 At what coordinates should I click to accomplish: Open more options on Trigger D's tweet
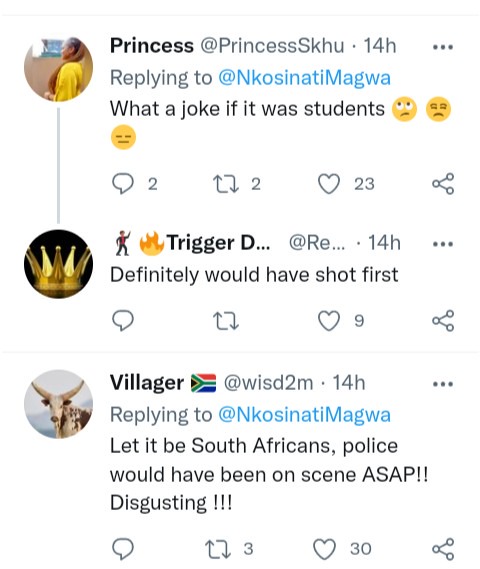[x=443, y=244]
